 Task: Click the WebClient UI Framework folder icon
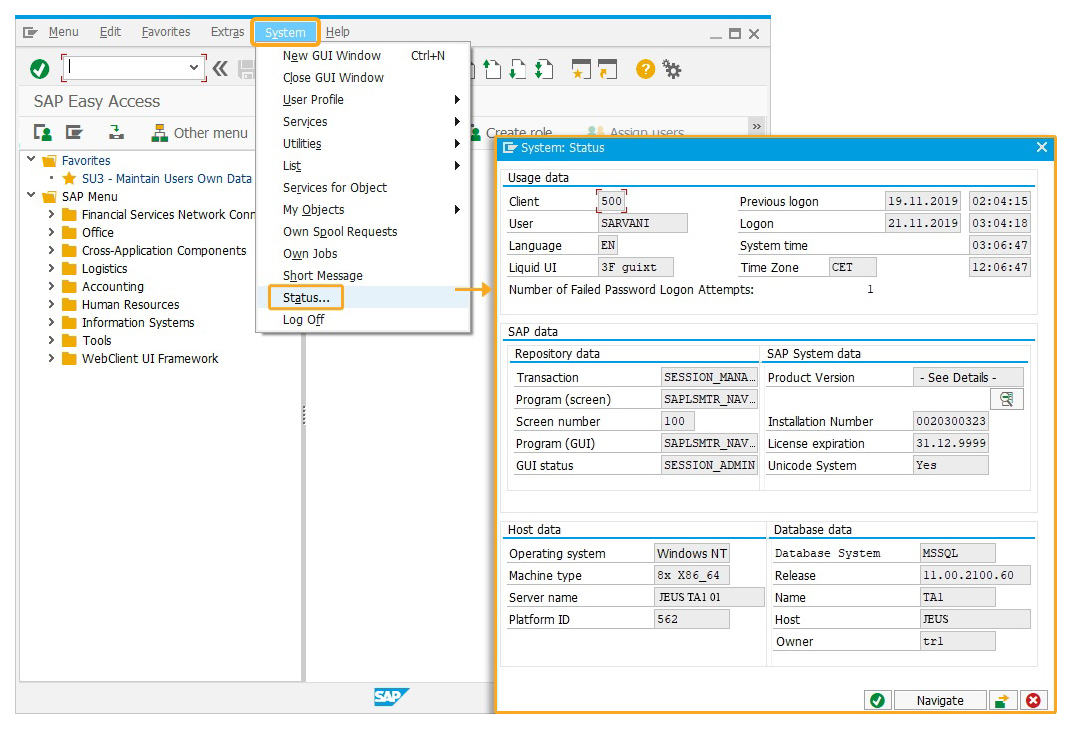[x=69, y=358]
